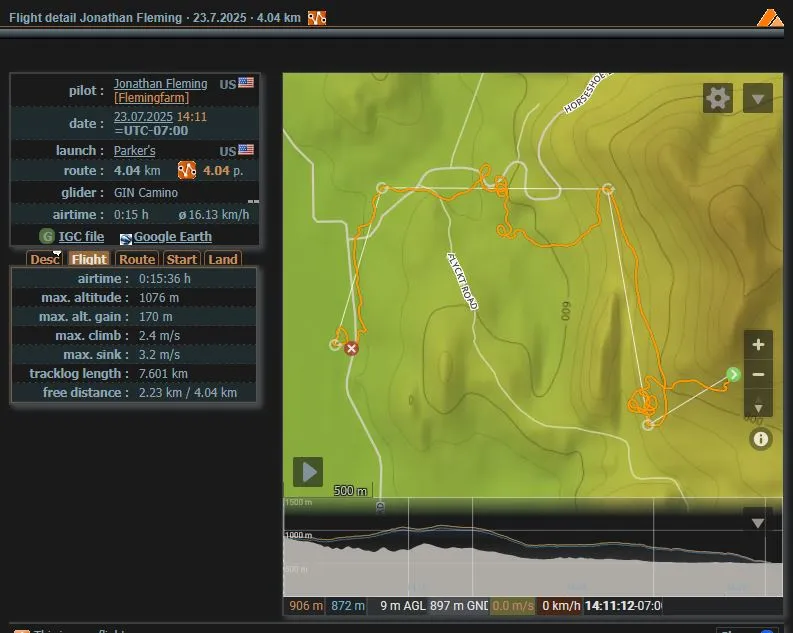Switch to the Land tab
The image size is (793, 633).
(x=223, y=259)
